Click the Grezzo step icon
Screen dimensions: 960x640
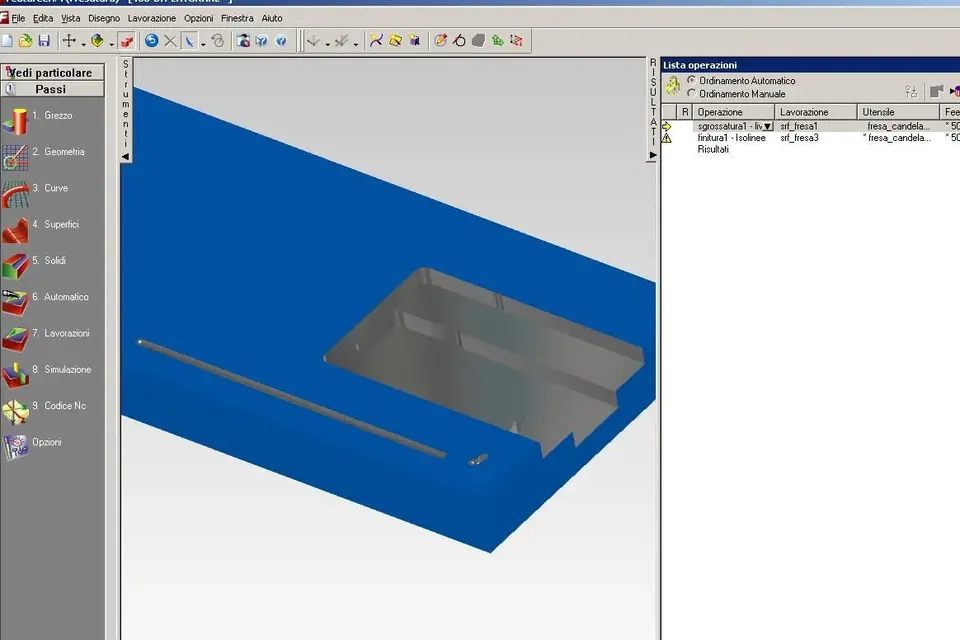pyautogui.click(x=15, y=120)
